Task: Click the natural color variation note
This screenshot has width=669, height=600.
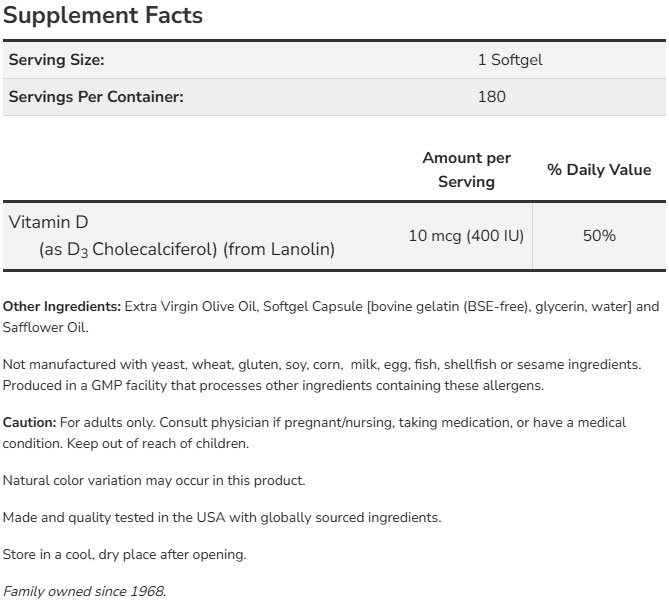Action: tap(154, 480)
